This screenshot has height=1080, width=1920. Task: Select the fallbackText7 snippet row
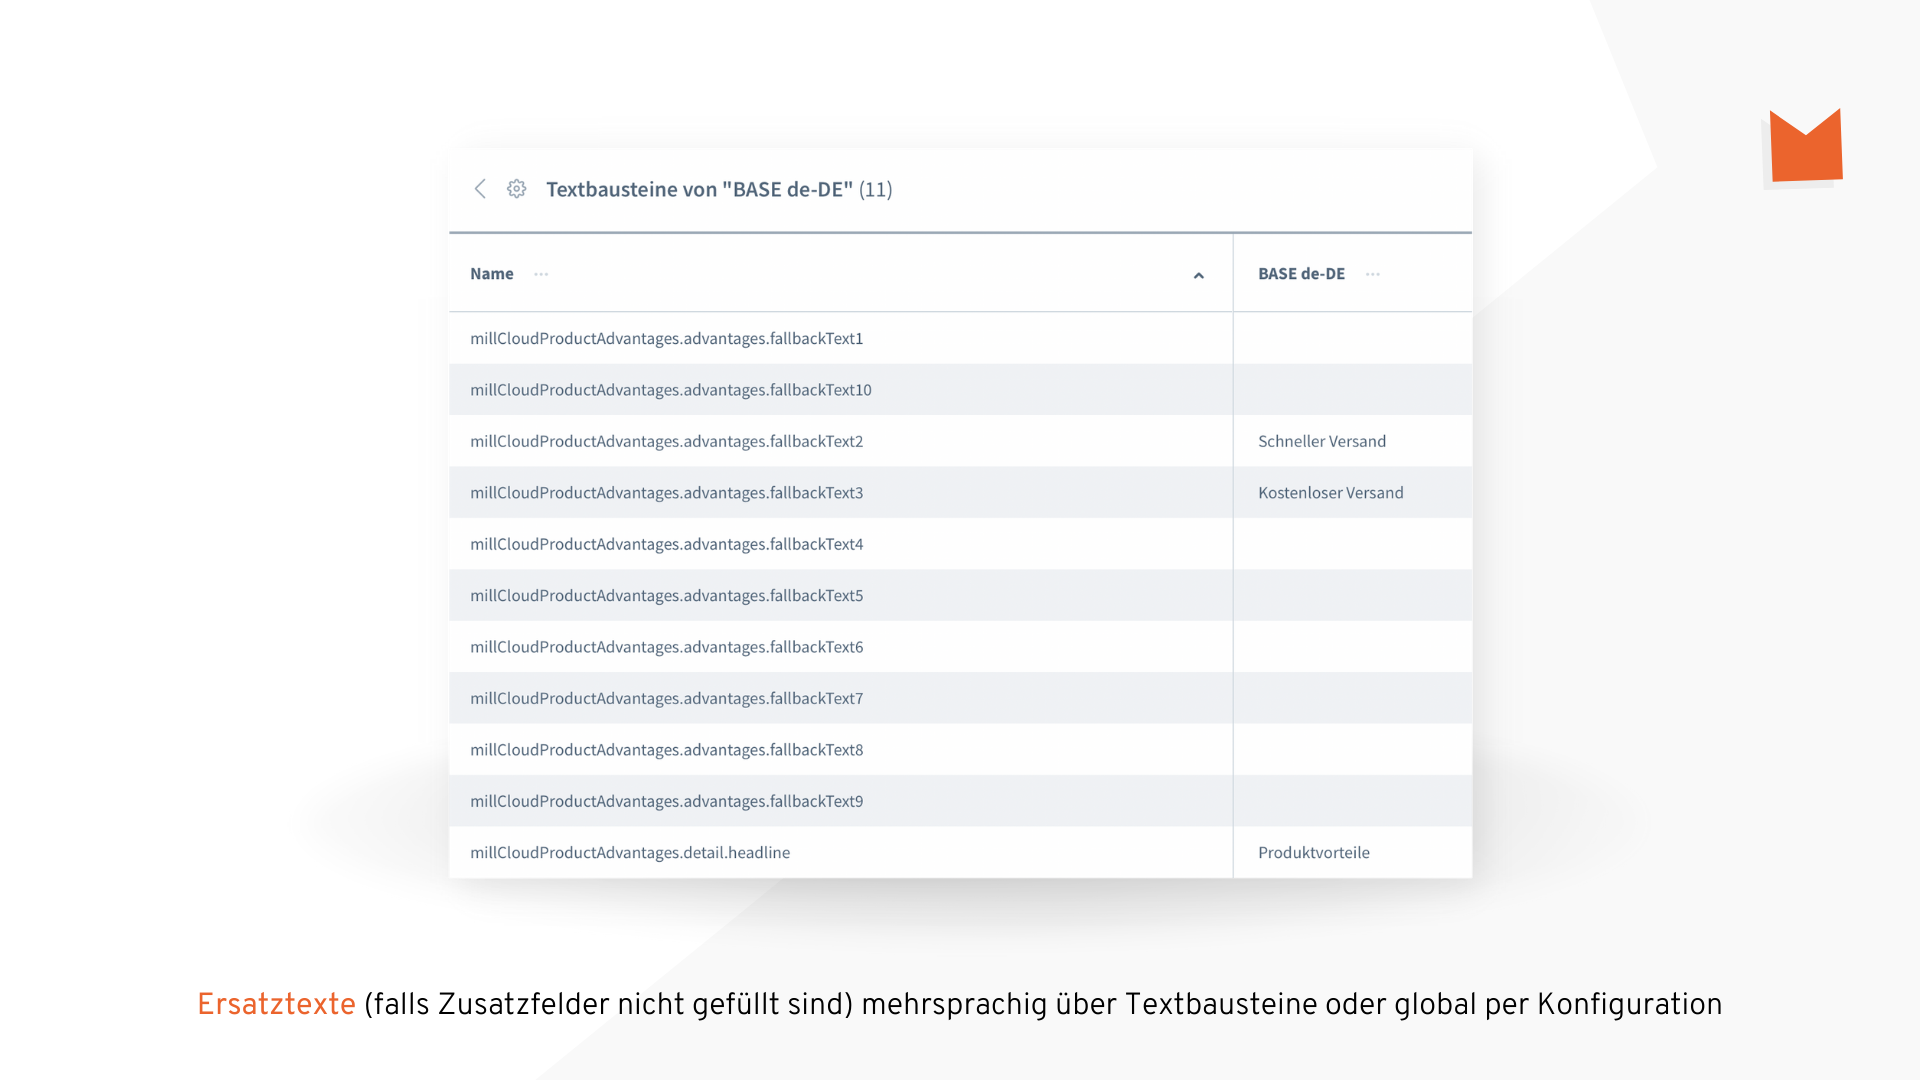960,698
